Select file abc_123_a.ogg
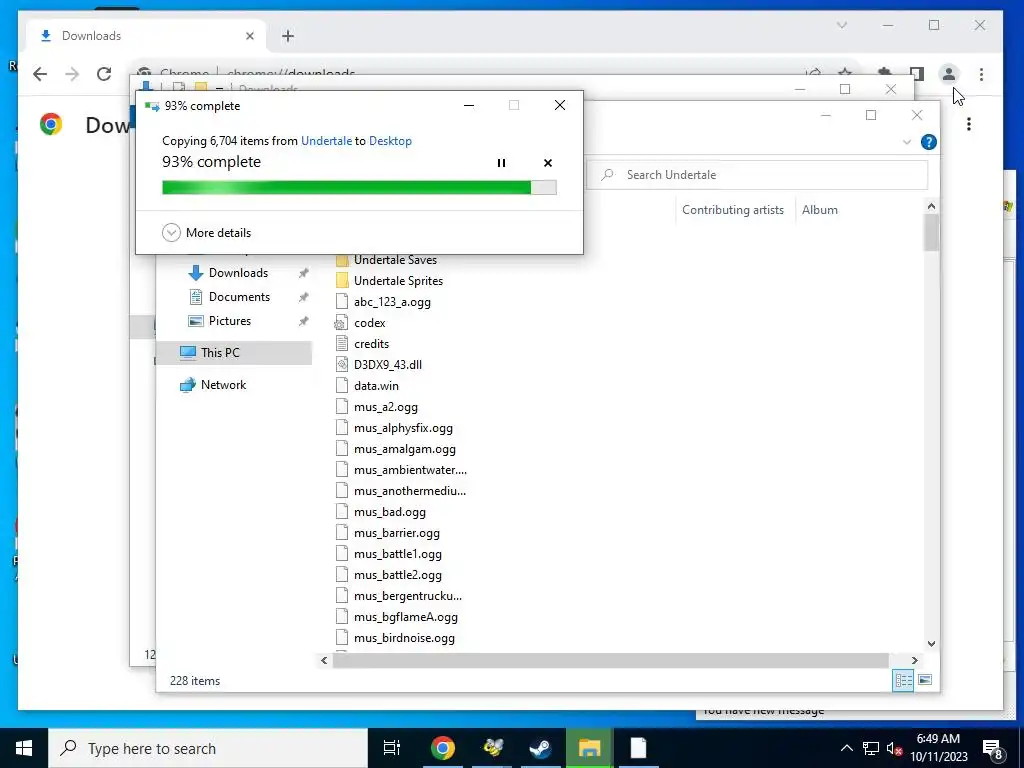This screenshot has height=768, width=1024. [392, 302]
